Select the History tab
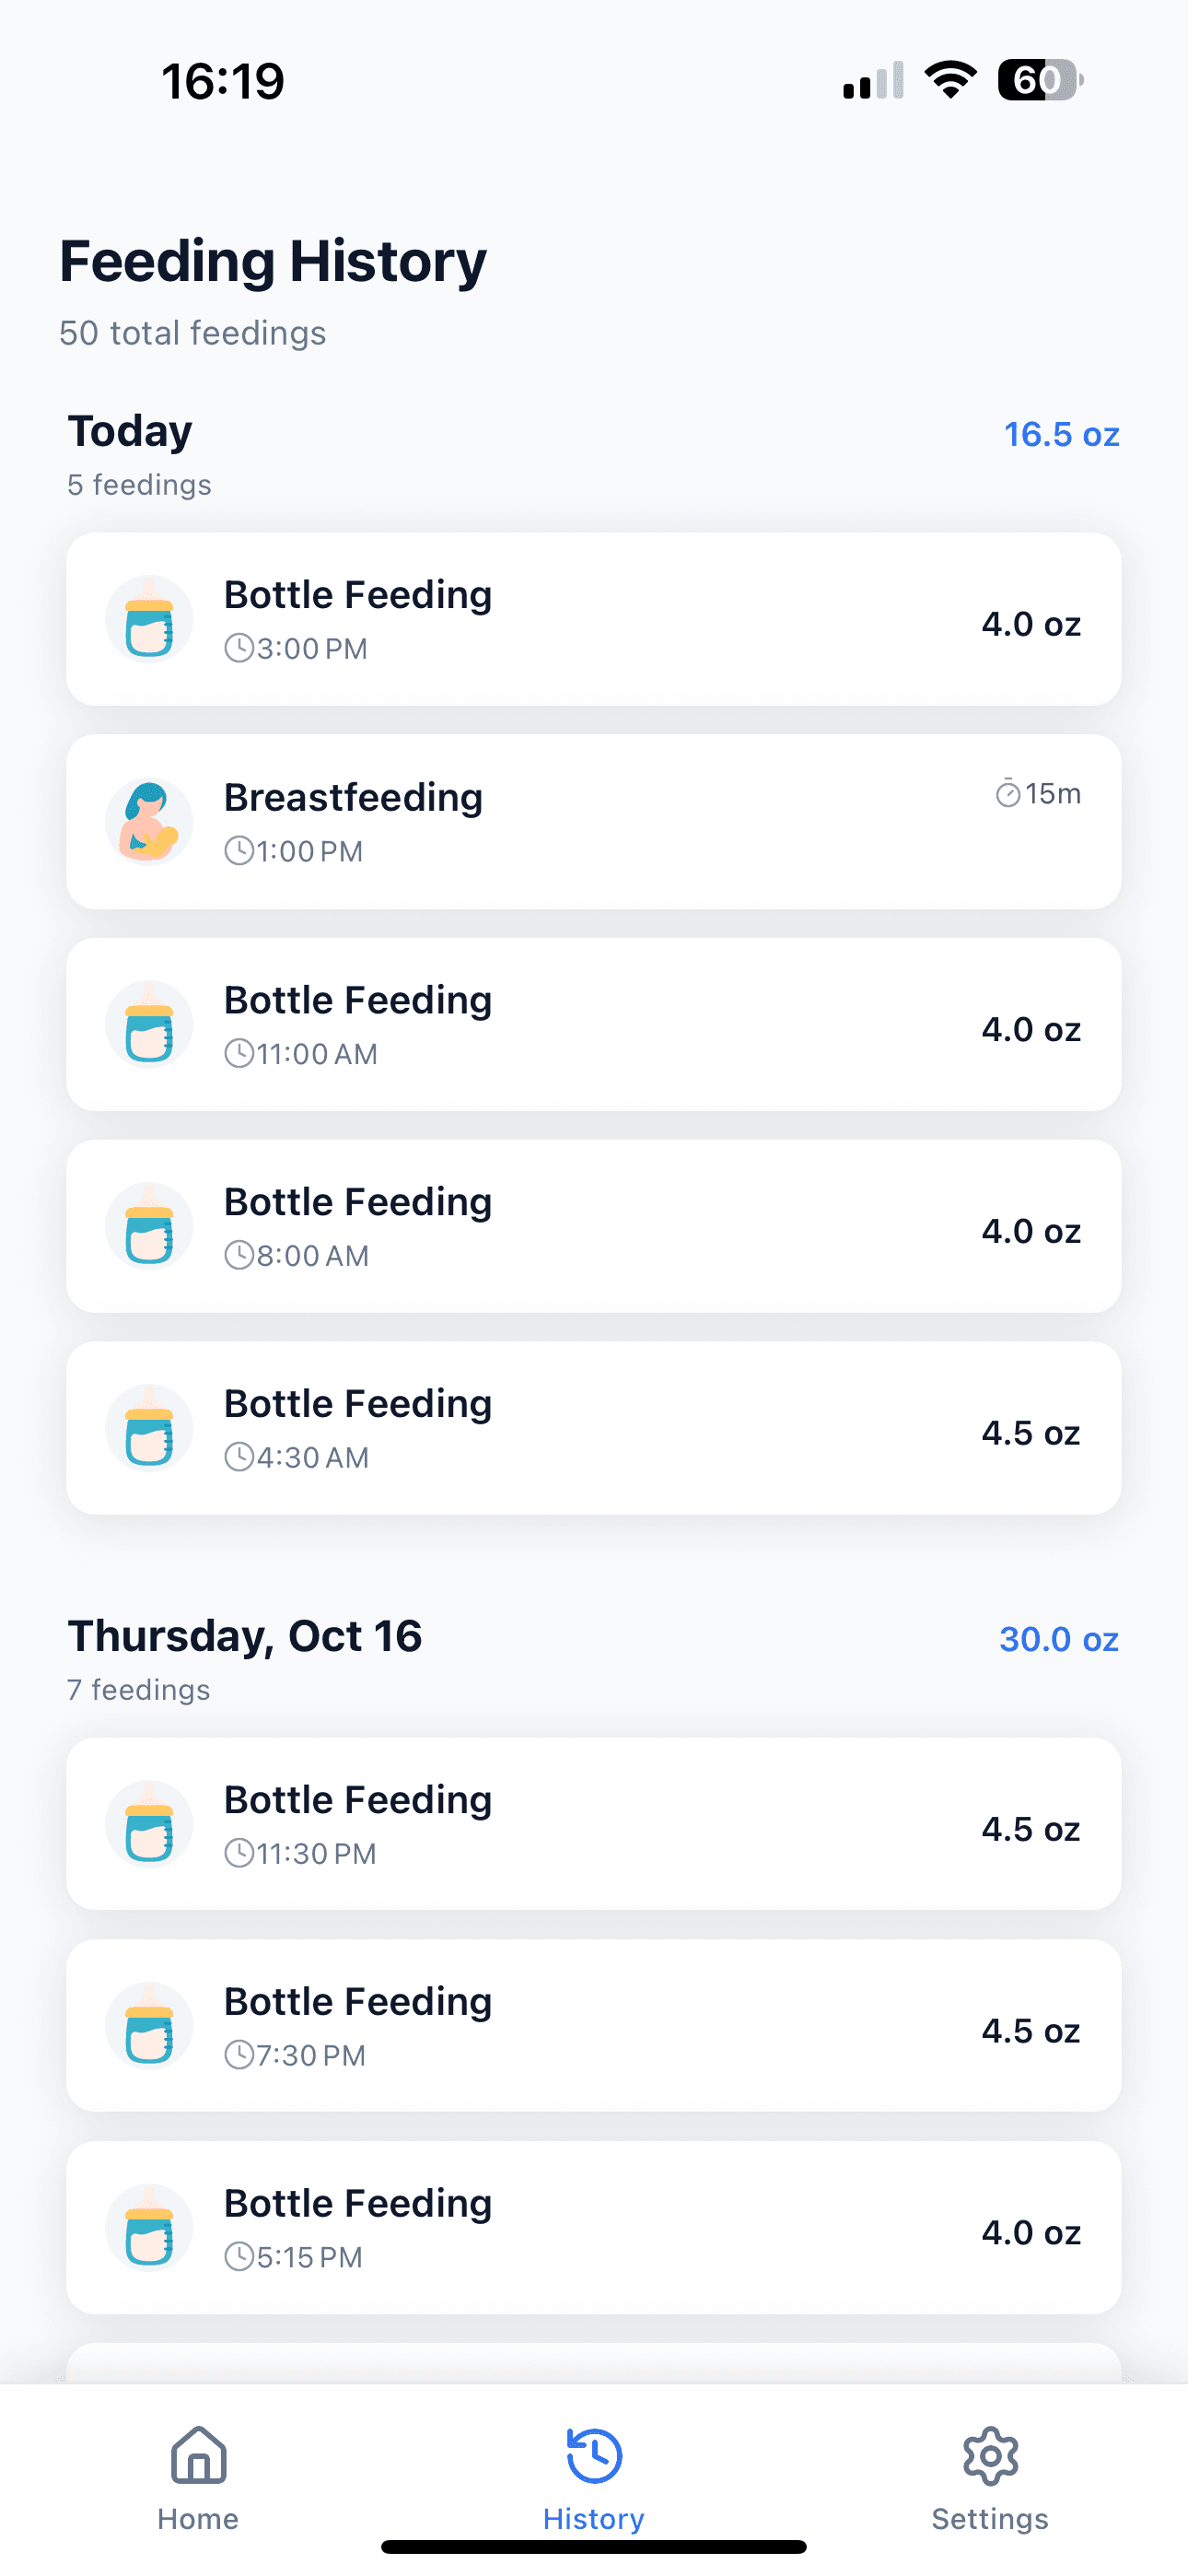 click(594, 2476)
